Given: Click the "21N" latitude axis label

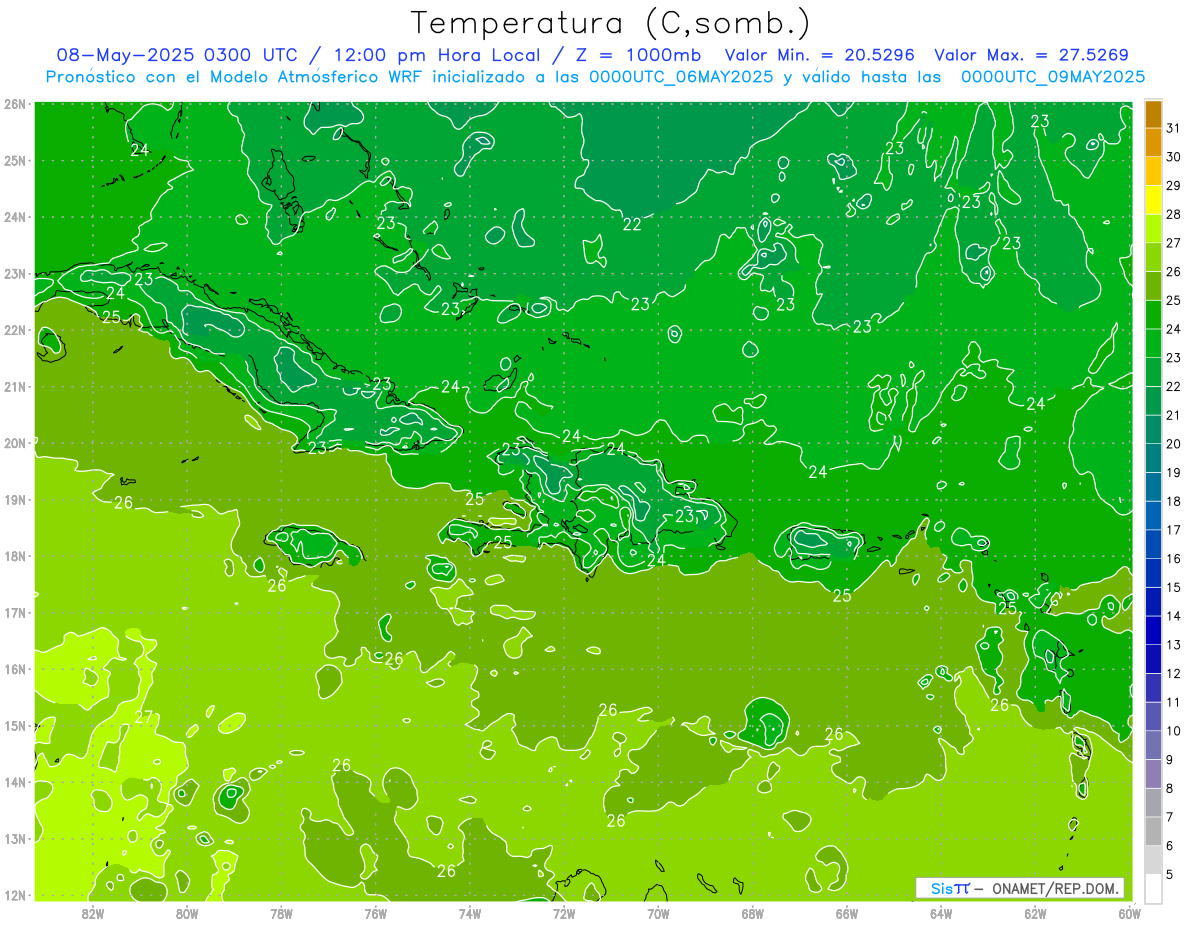Looking at the screenshot, I should click(15, 387).
